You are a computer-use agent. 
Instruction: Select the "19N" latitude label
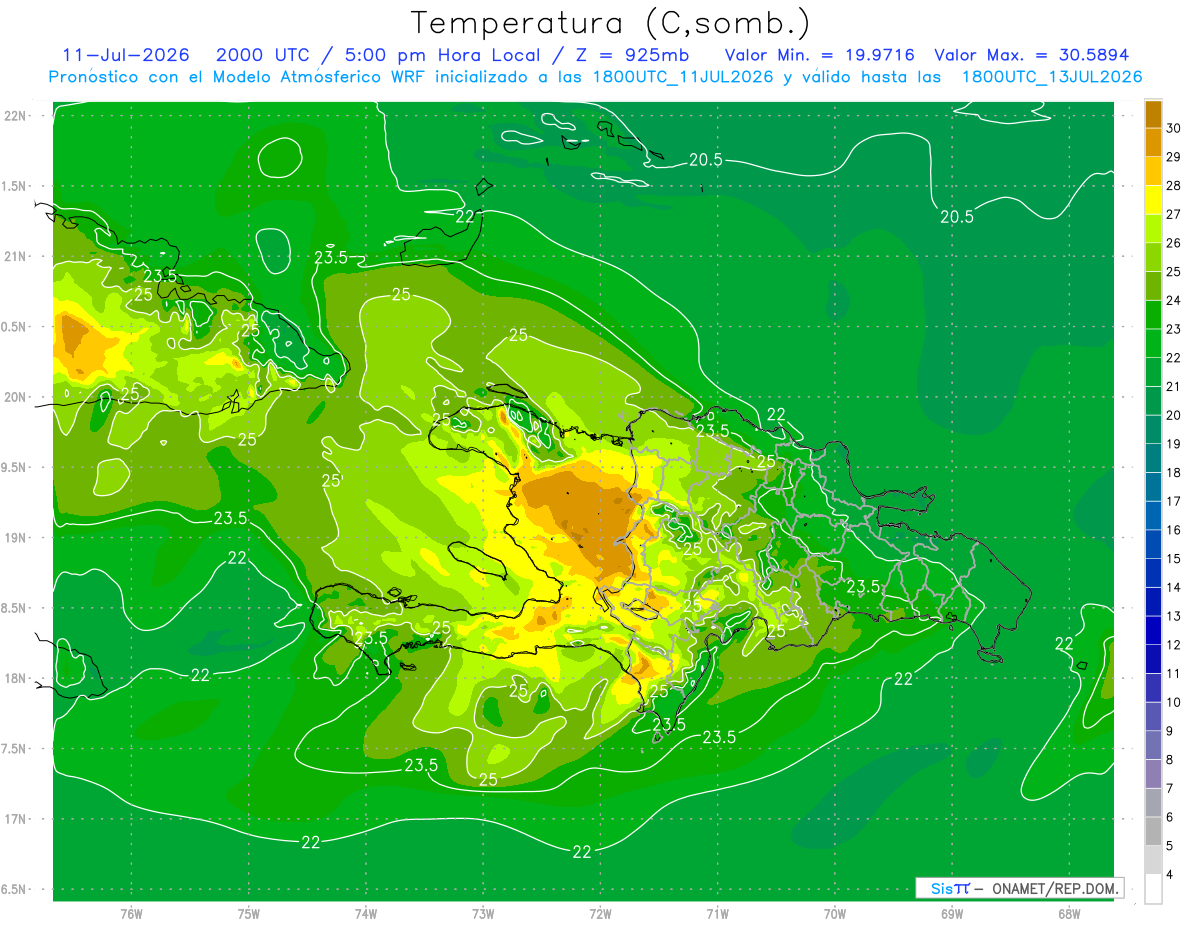coord(15,538)
